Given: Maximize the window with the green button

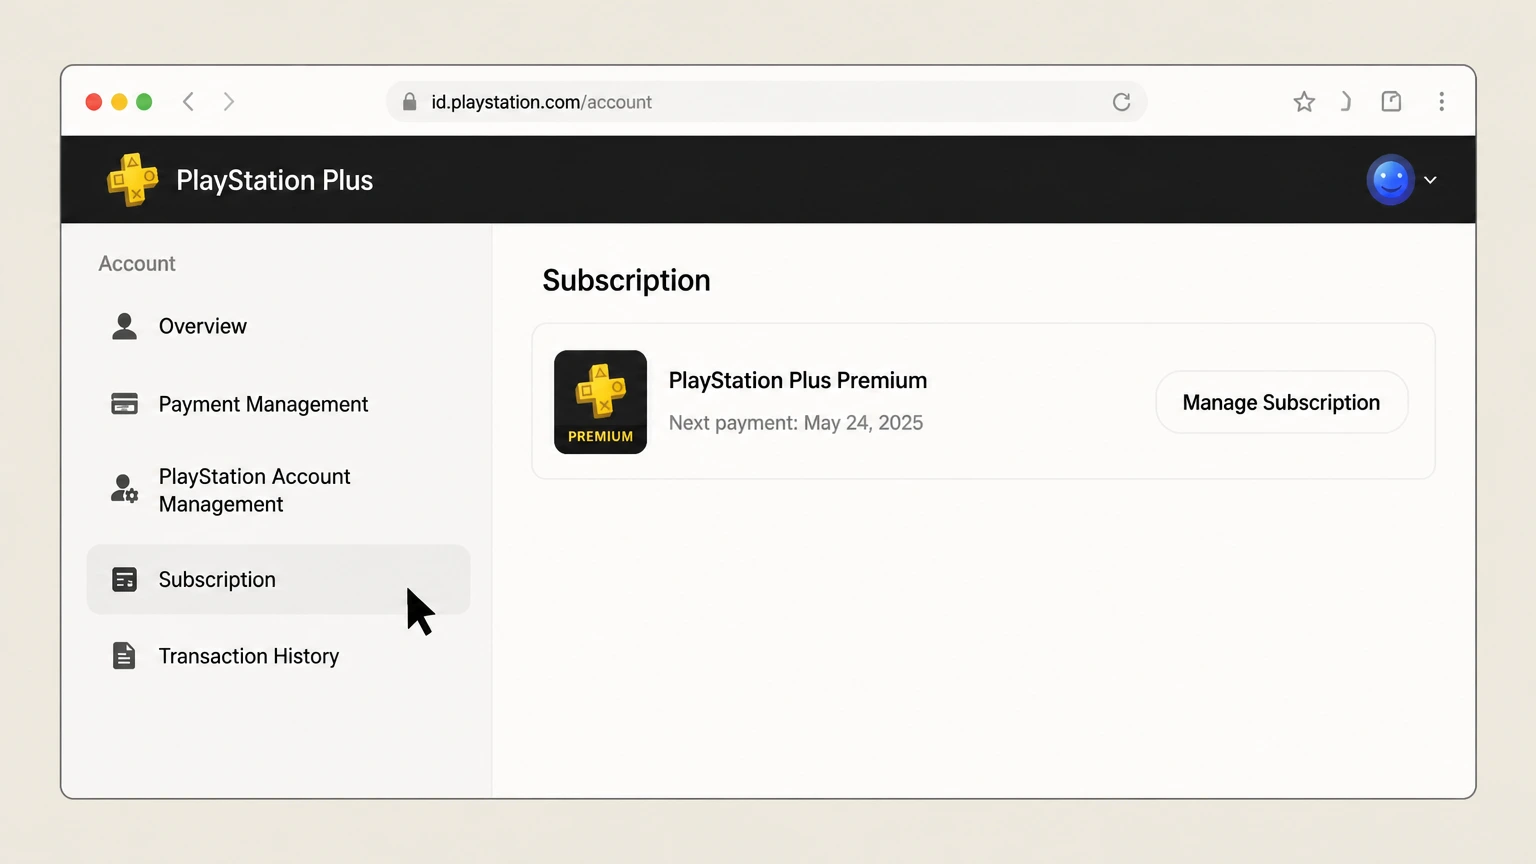Looking at the screenshot, I should [144, 102].
